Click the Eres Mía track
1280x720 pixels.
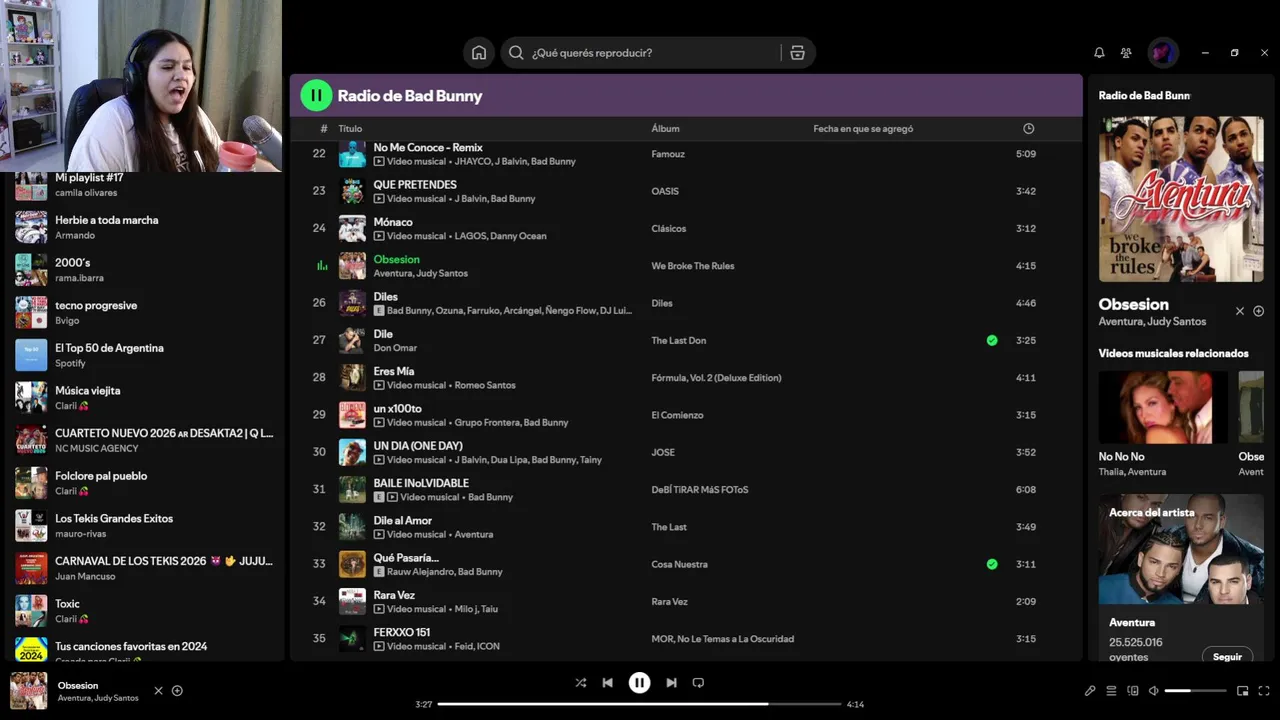394,372
